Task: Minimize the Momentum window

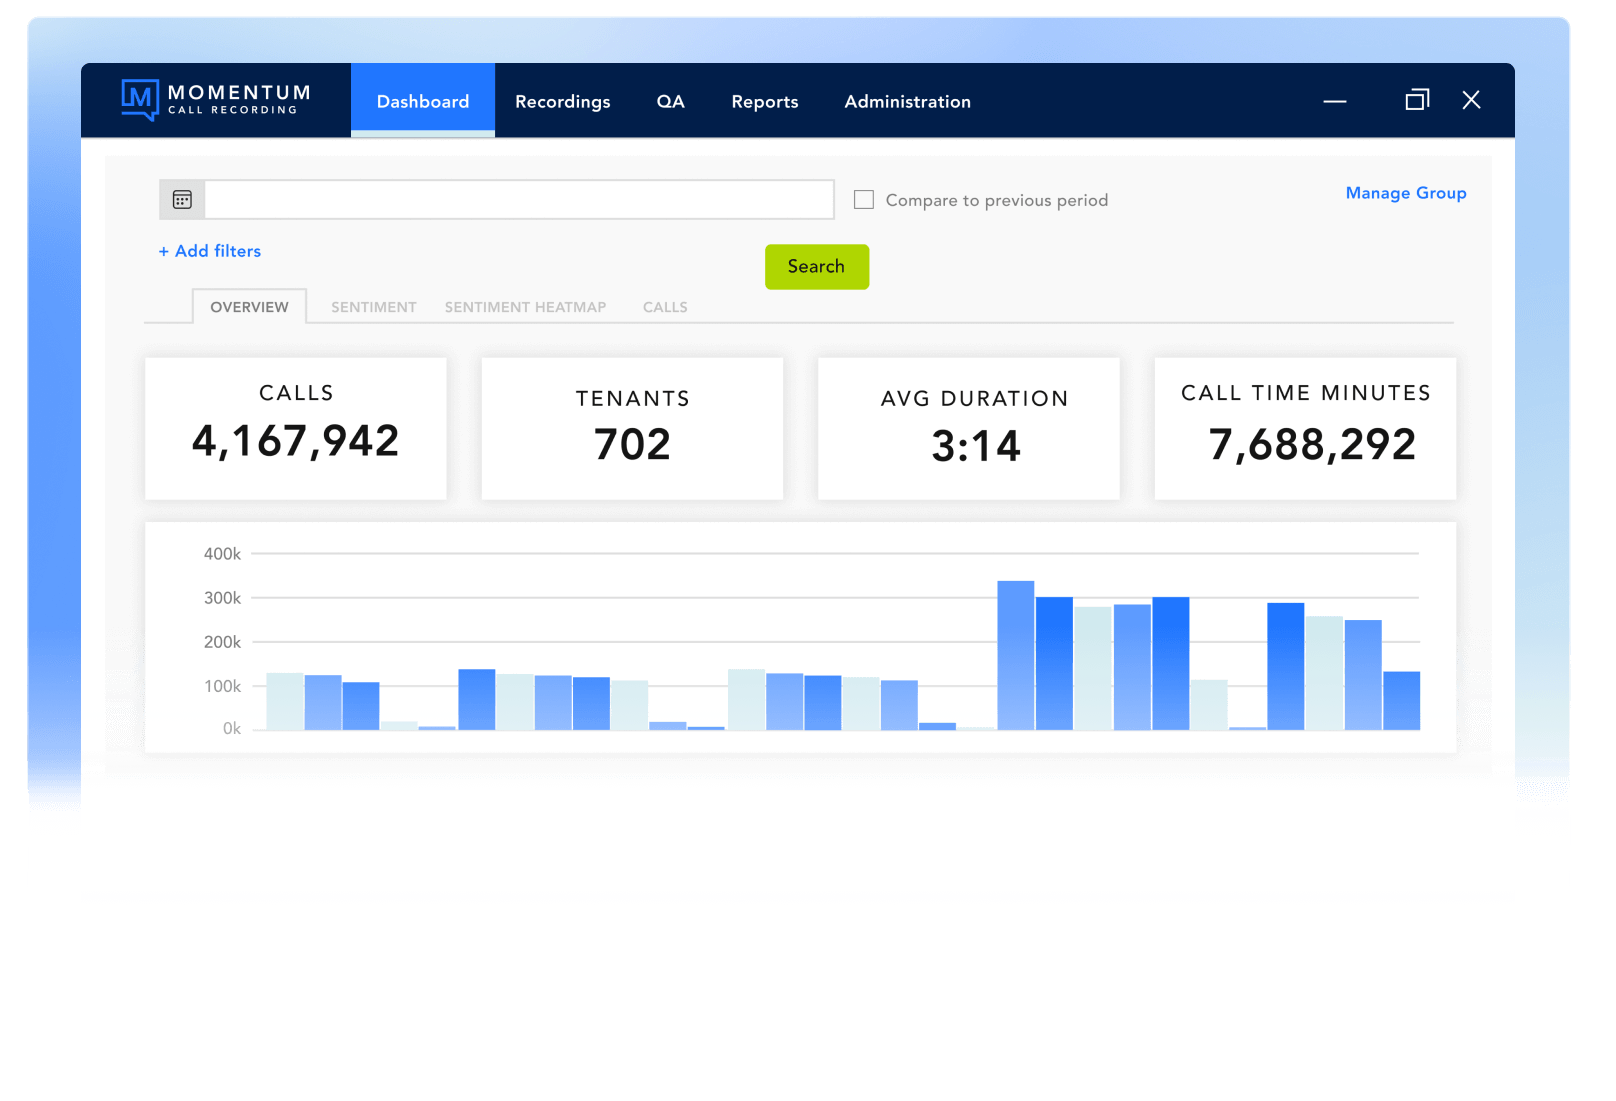Action: [x=1334, y=101]
